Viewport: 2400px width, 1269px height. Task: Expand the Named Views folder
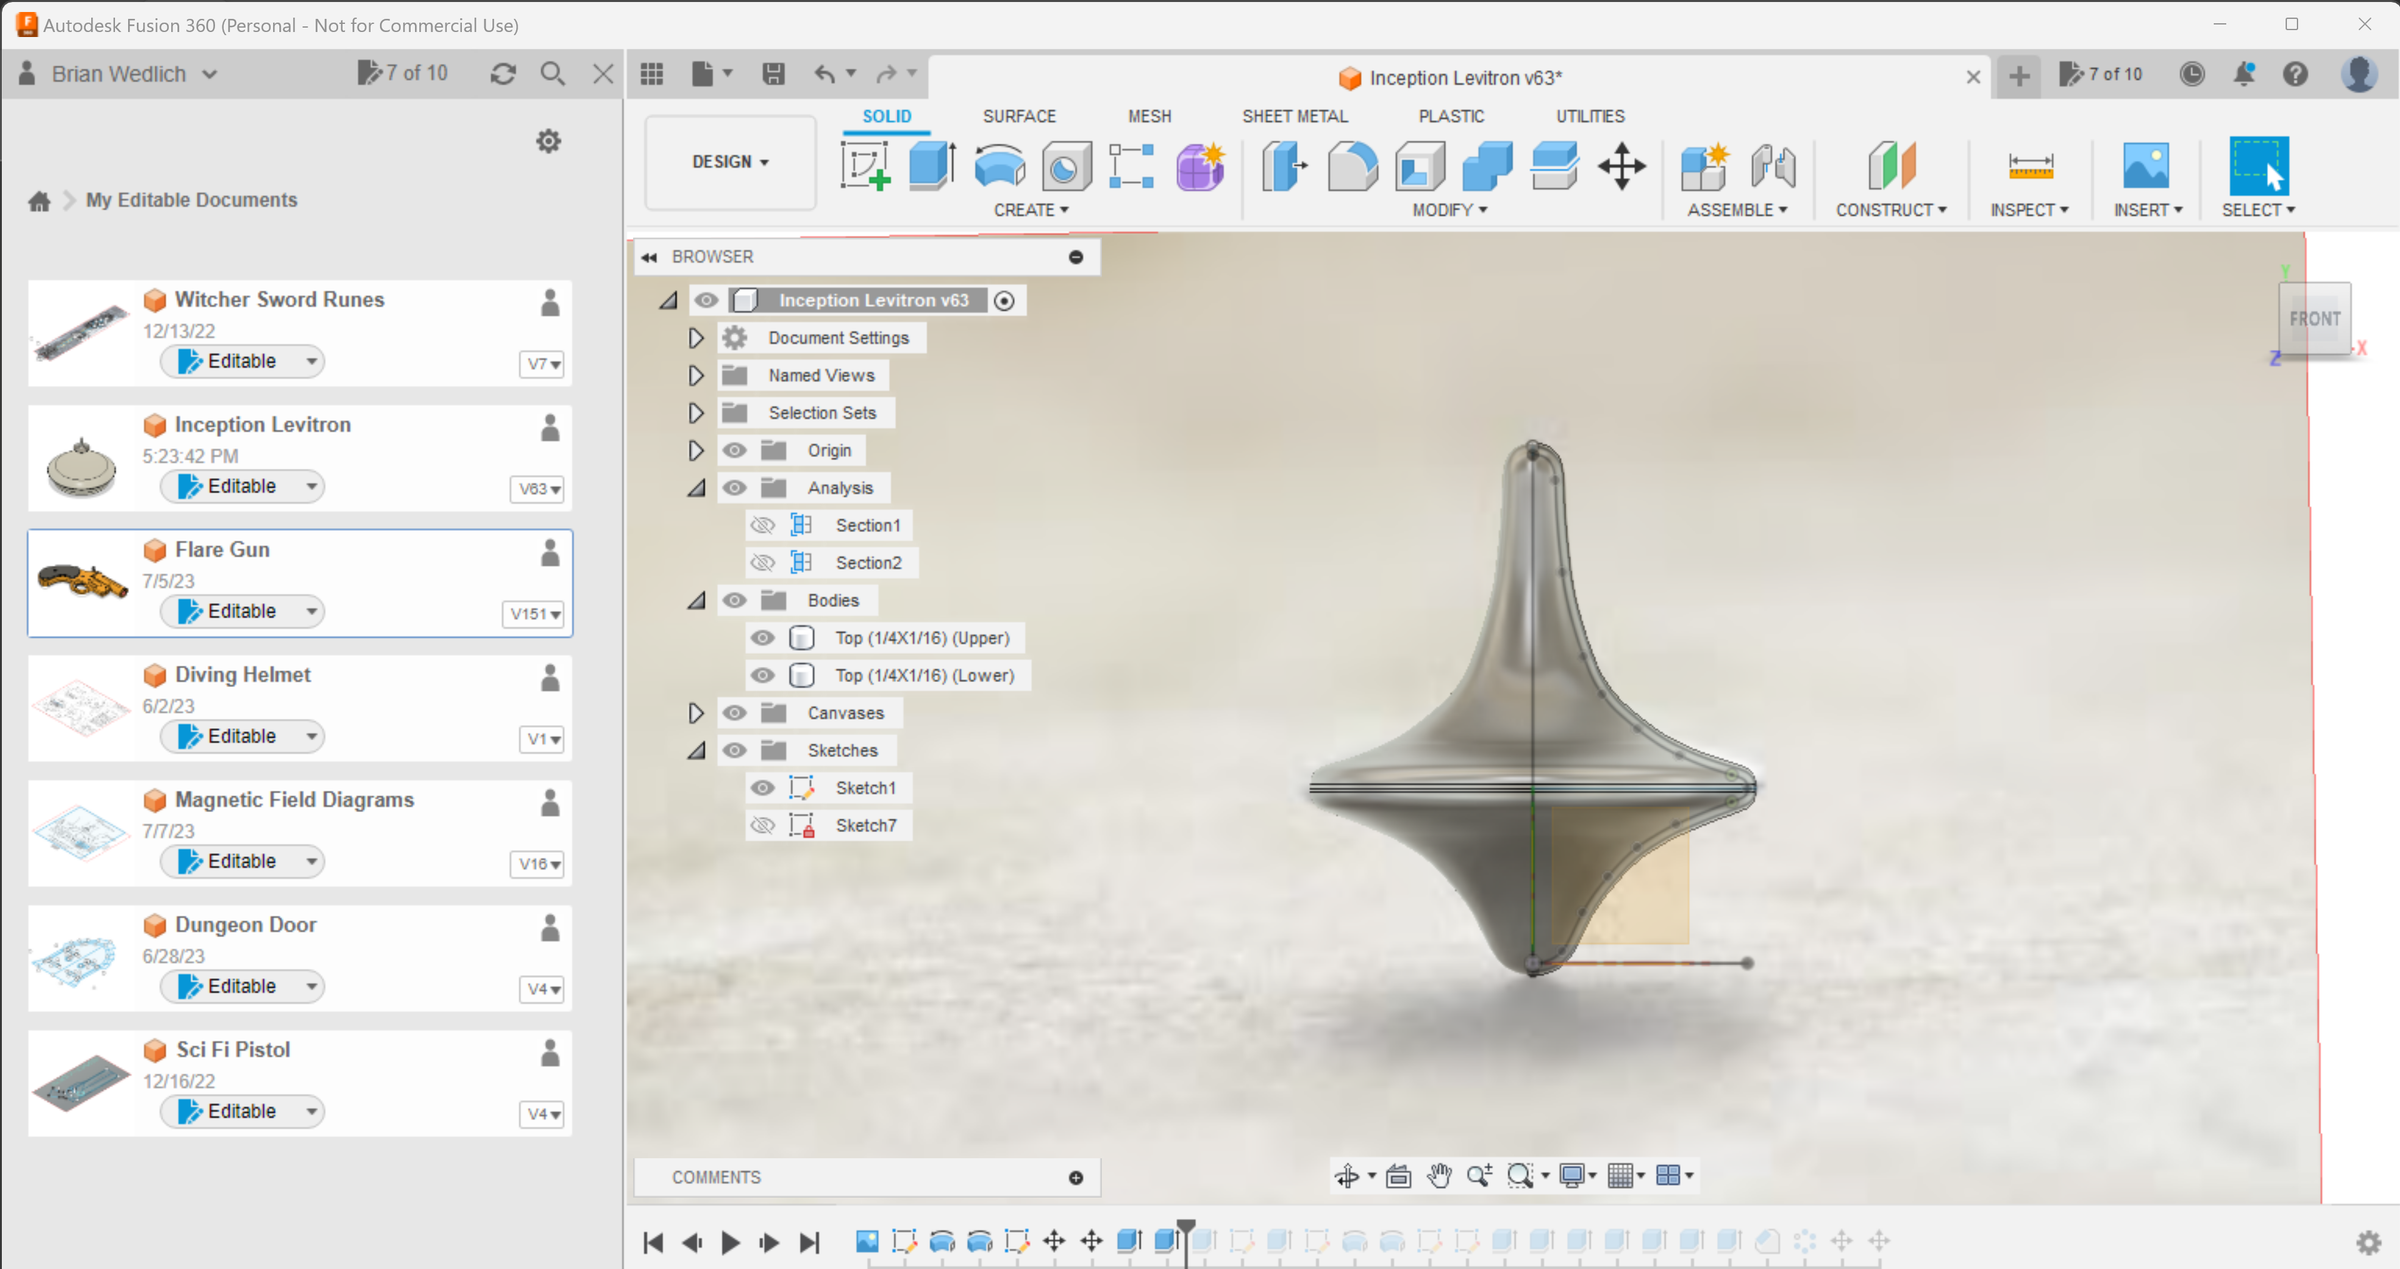pos(696,375)
